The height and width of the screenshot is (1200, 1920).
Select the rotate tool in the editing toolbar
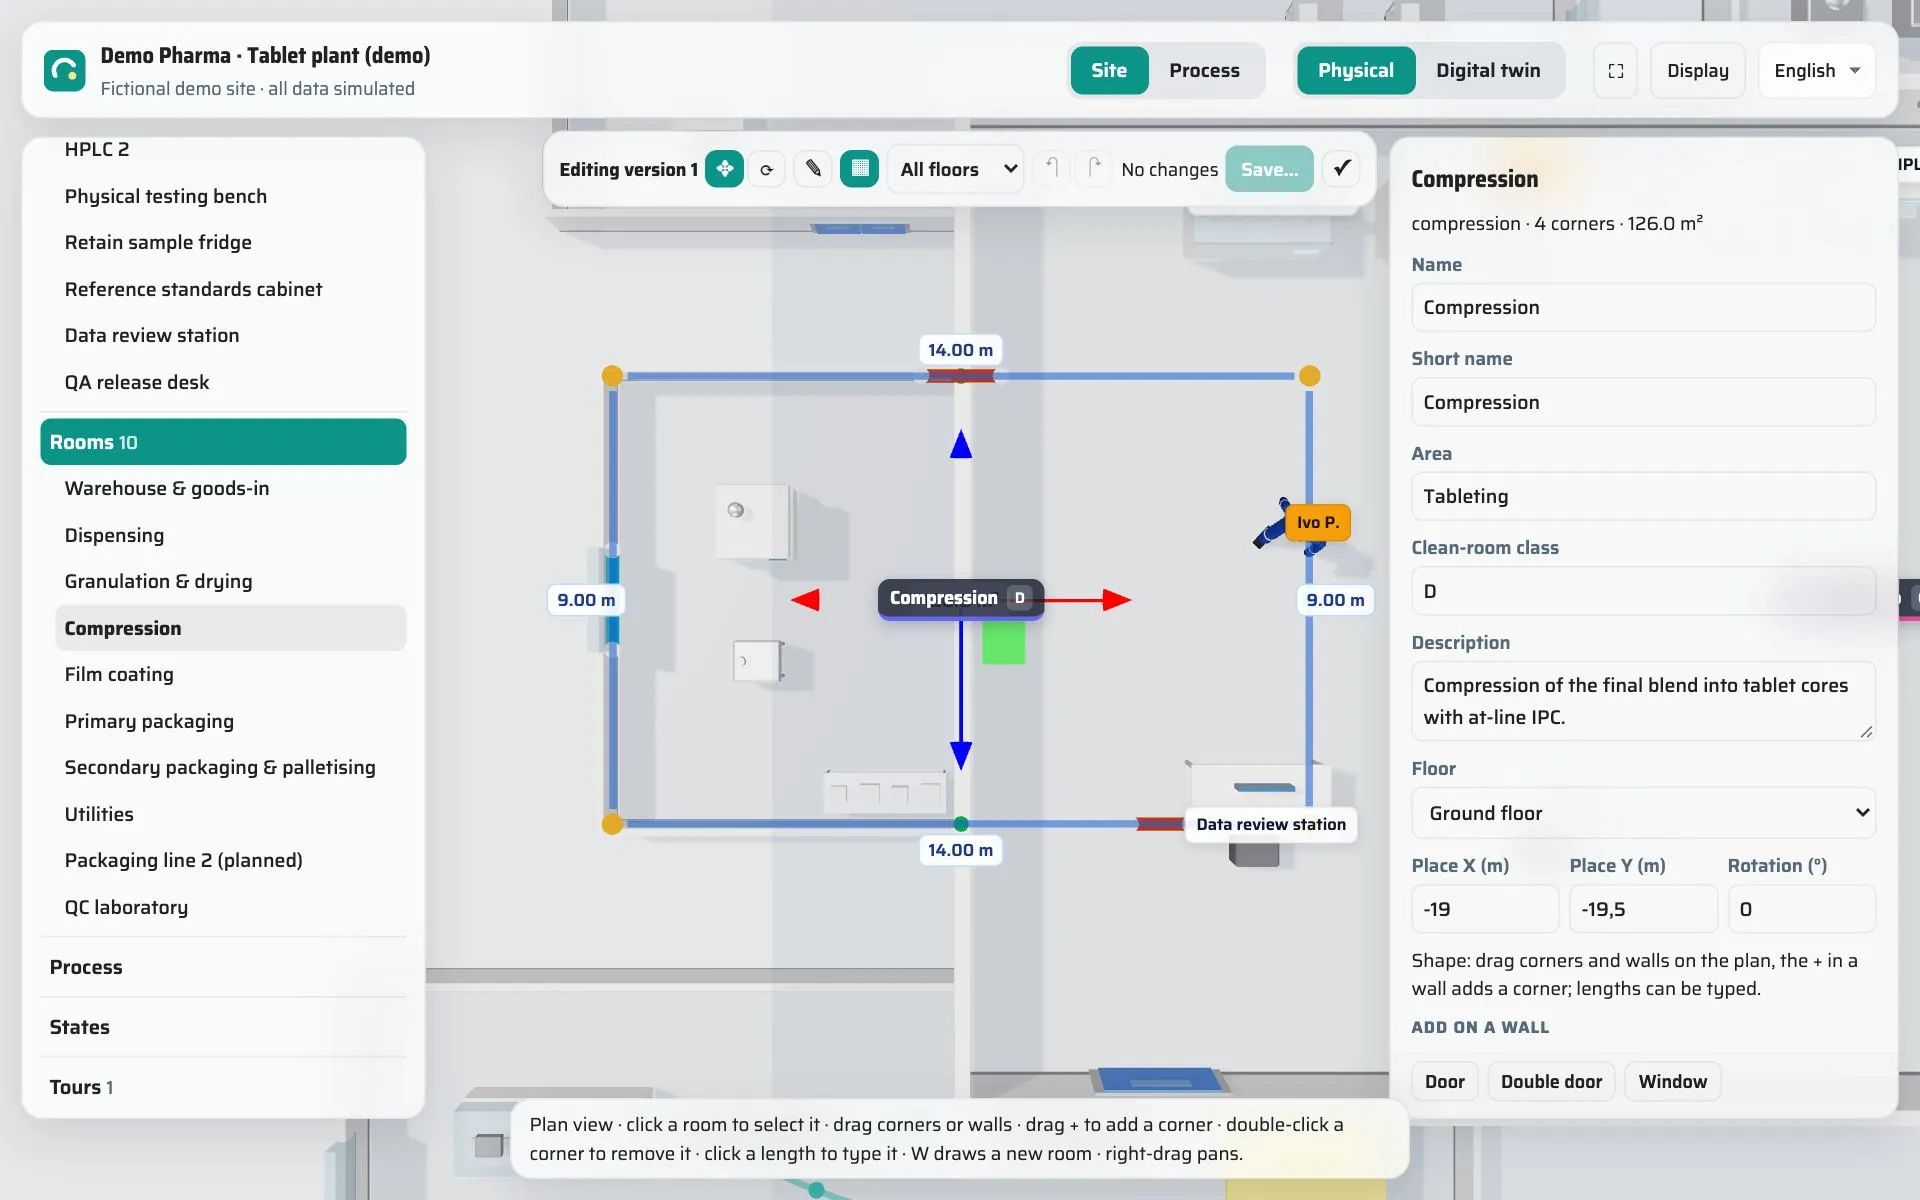(767, 169)
